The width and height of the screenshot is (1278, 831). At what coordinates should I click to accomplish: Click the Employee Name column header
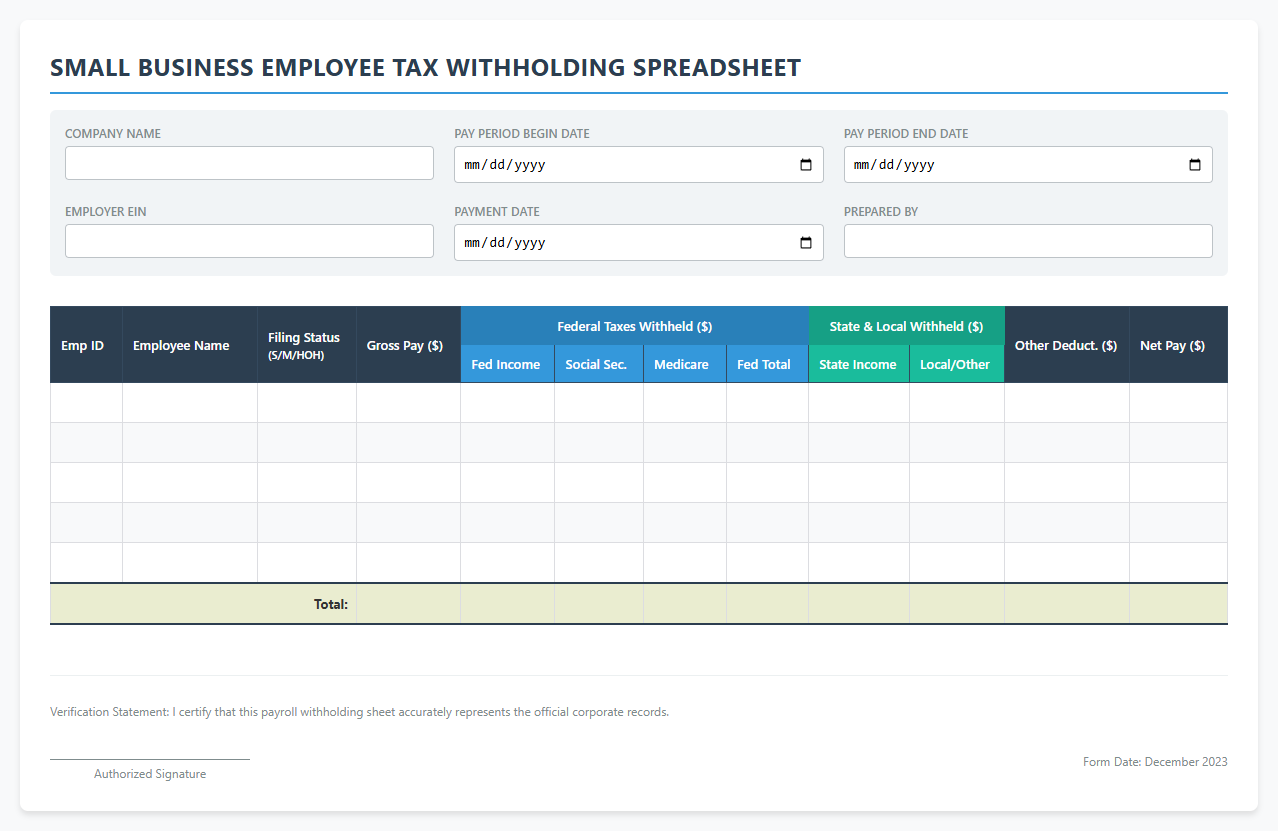190,345
